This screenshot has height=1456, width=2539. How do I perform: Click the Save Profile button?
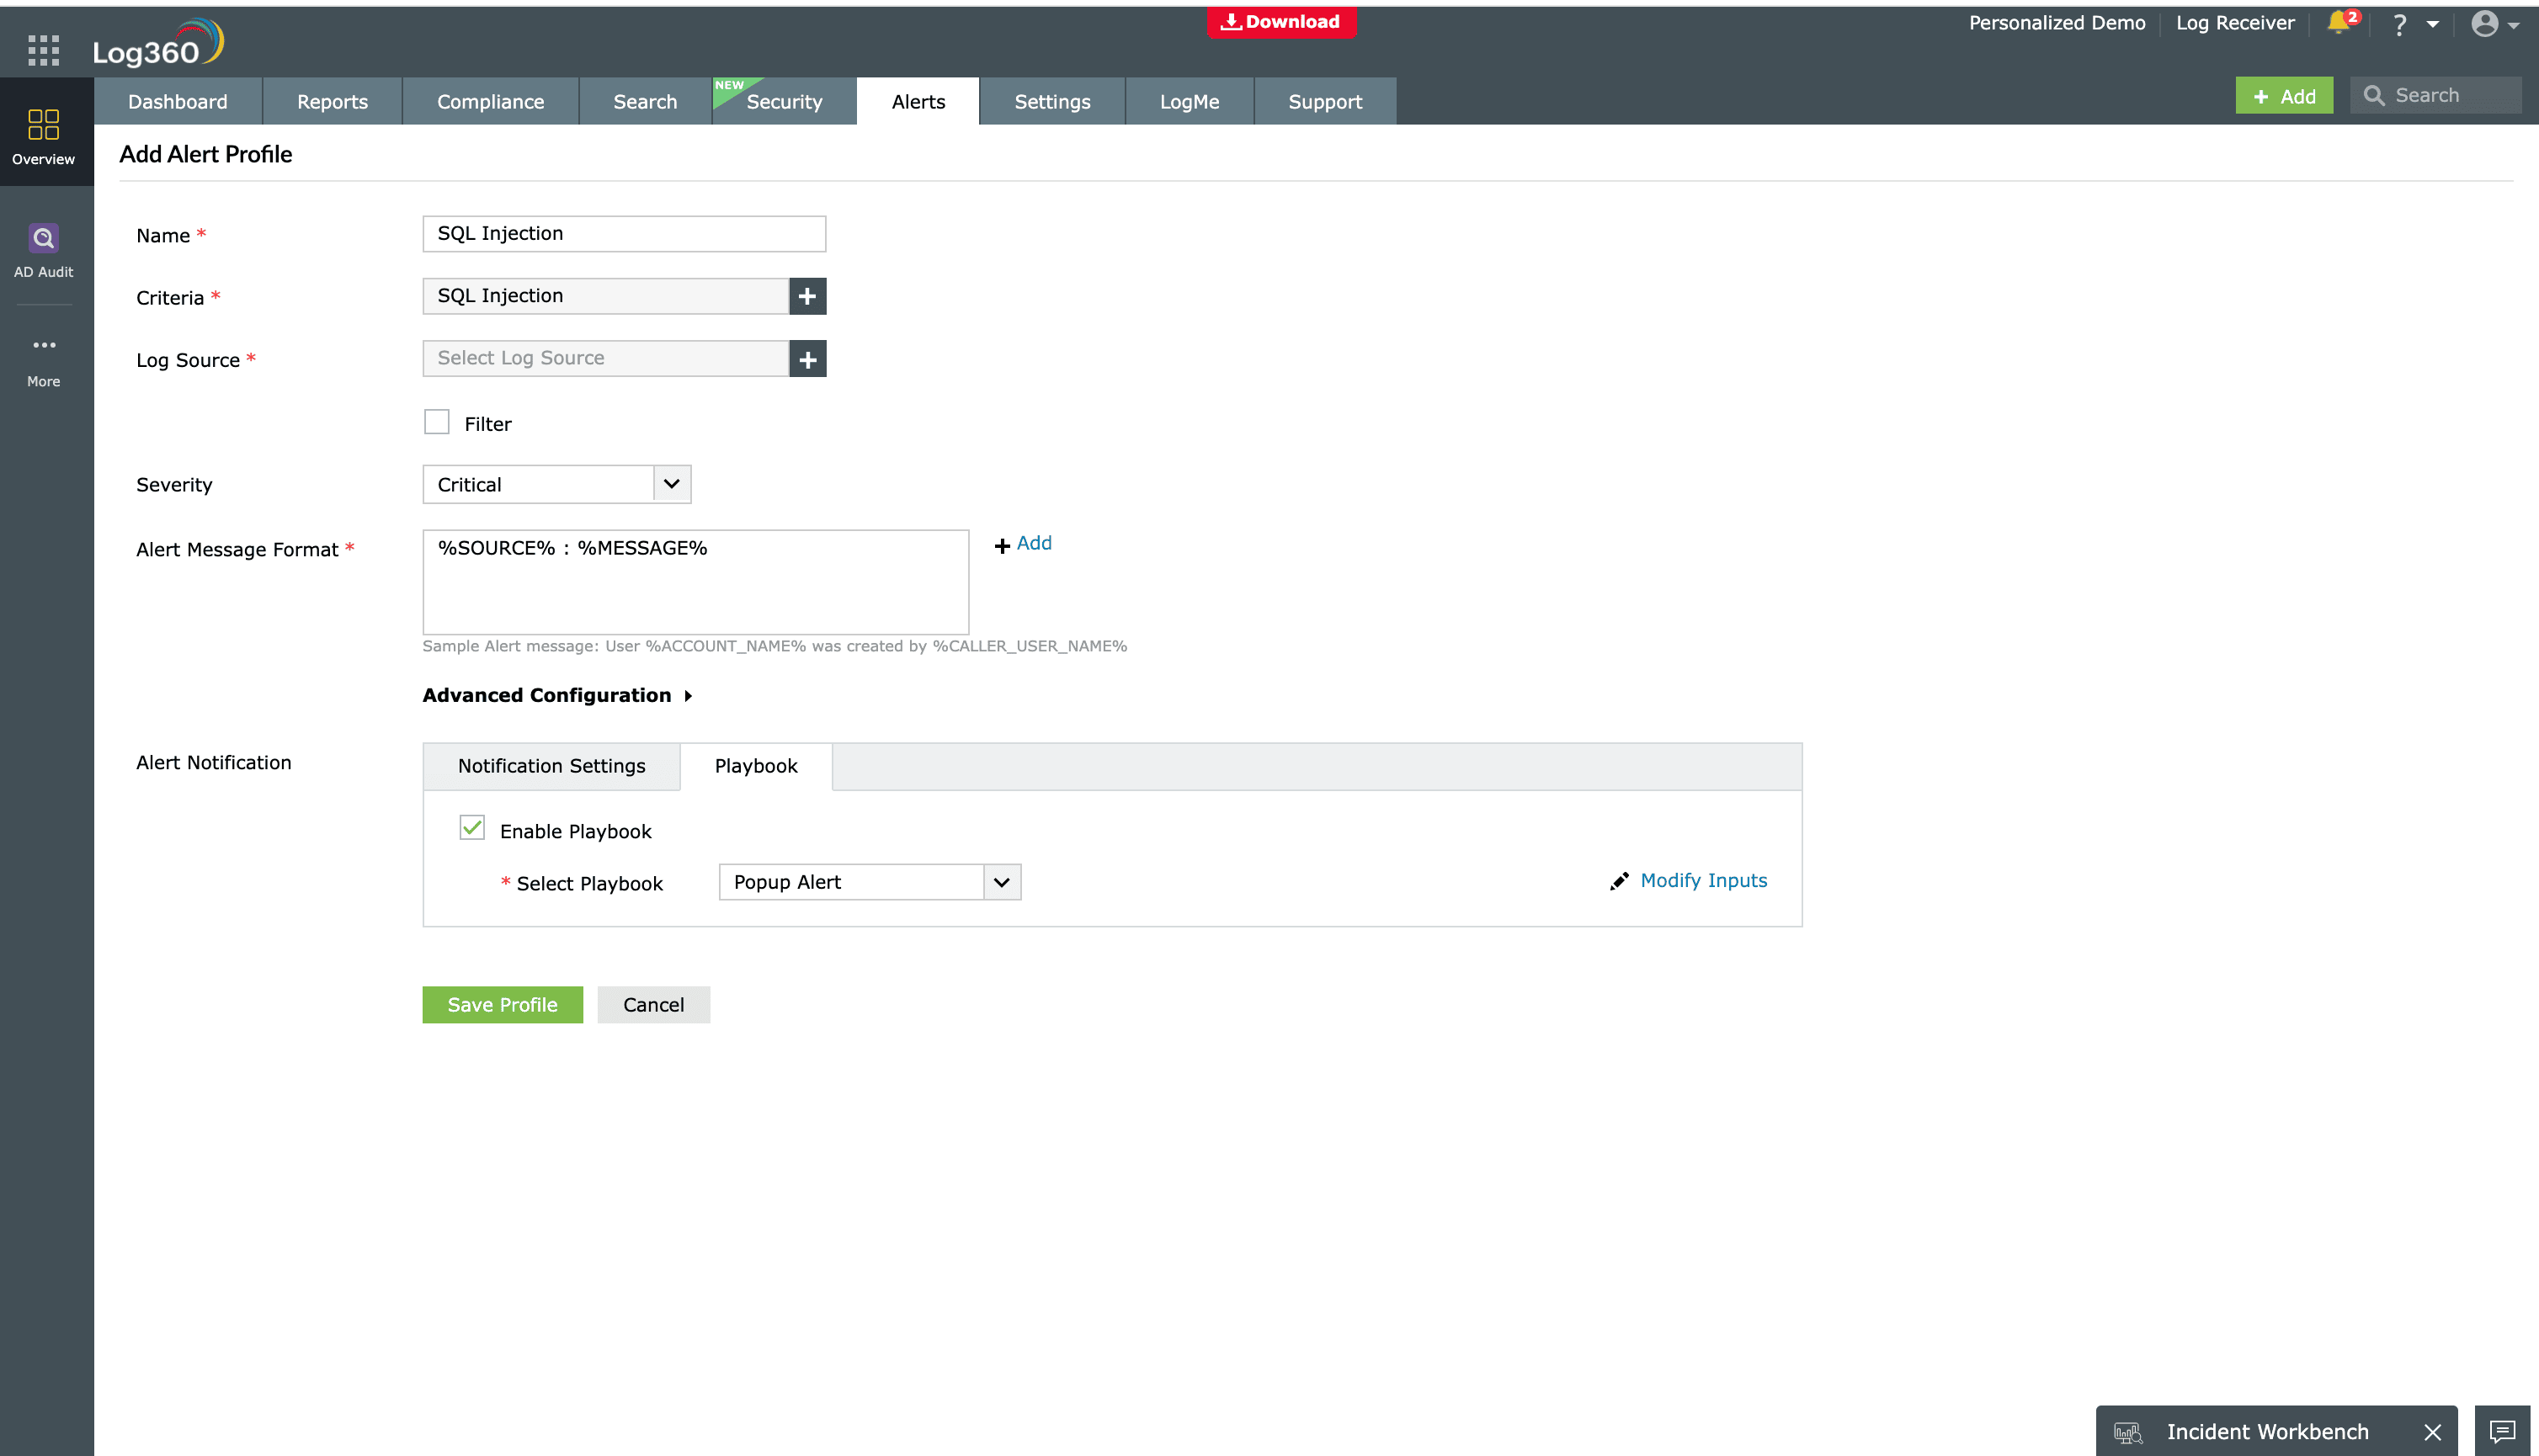click(502, 1004)
